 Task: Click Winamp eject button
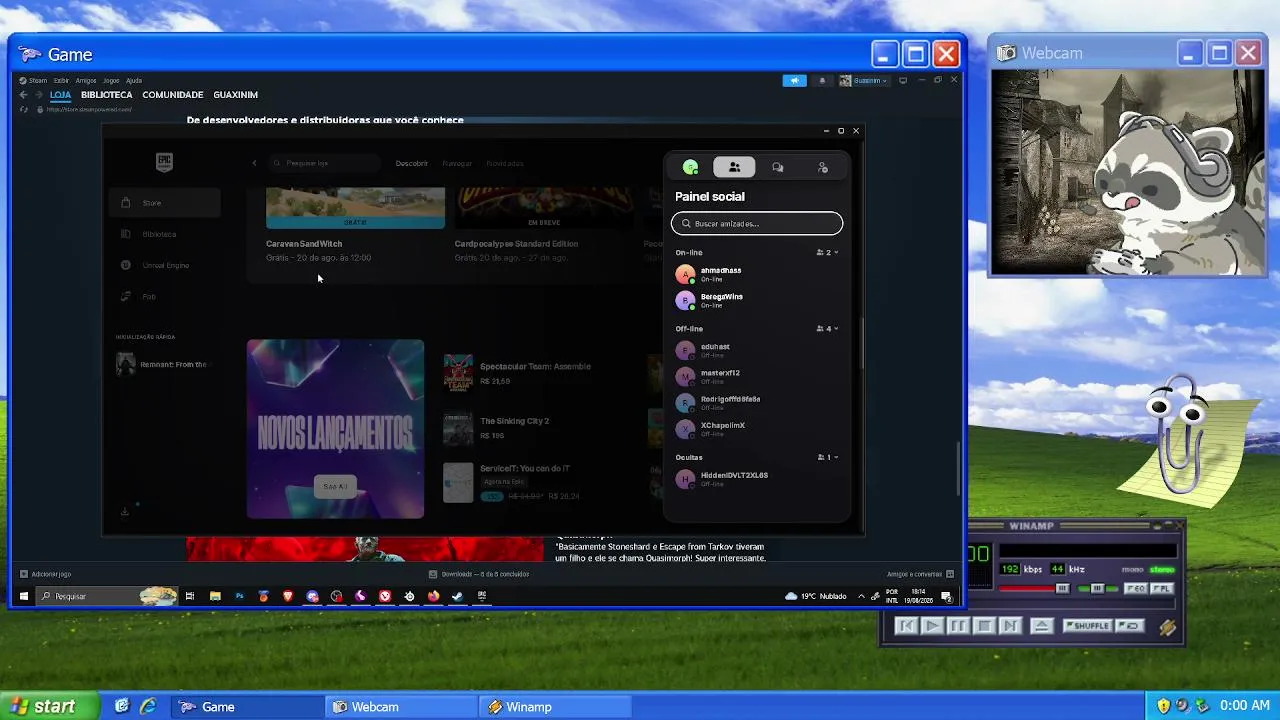click(1041, 626)
